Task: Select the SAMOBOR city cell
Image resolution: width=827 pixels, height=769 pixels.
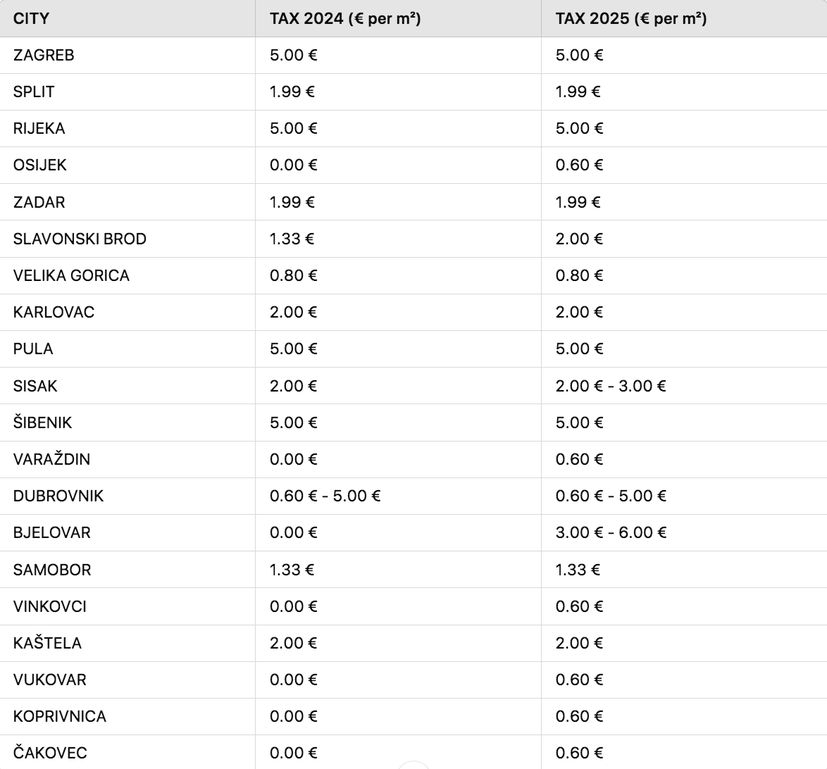Action: 52,570
